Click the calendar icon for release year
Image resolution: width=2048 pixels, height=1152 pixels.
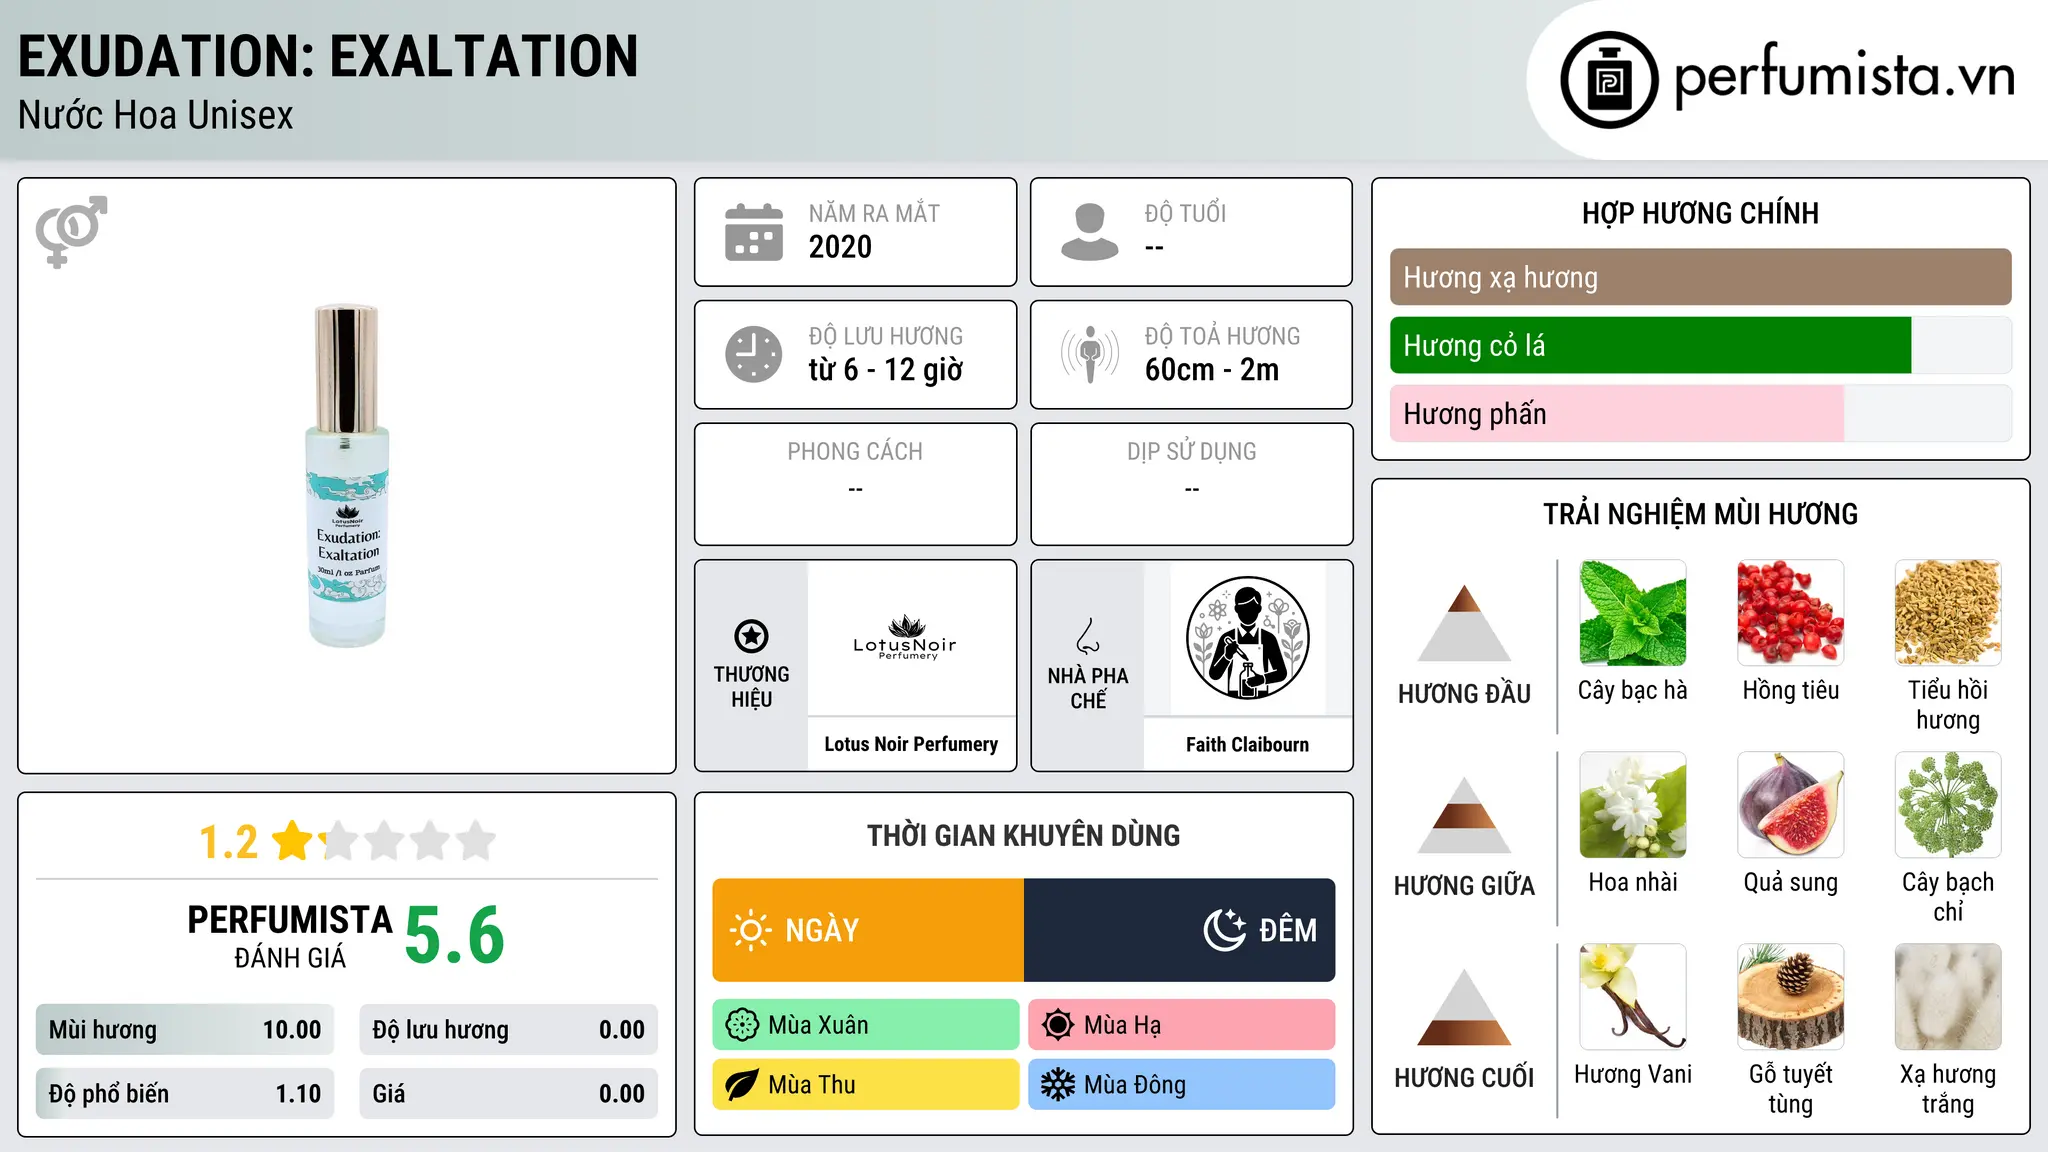point(754,232)
